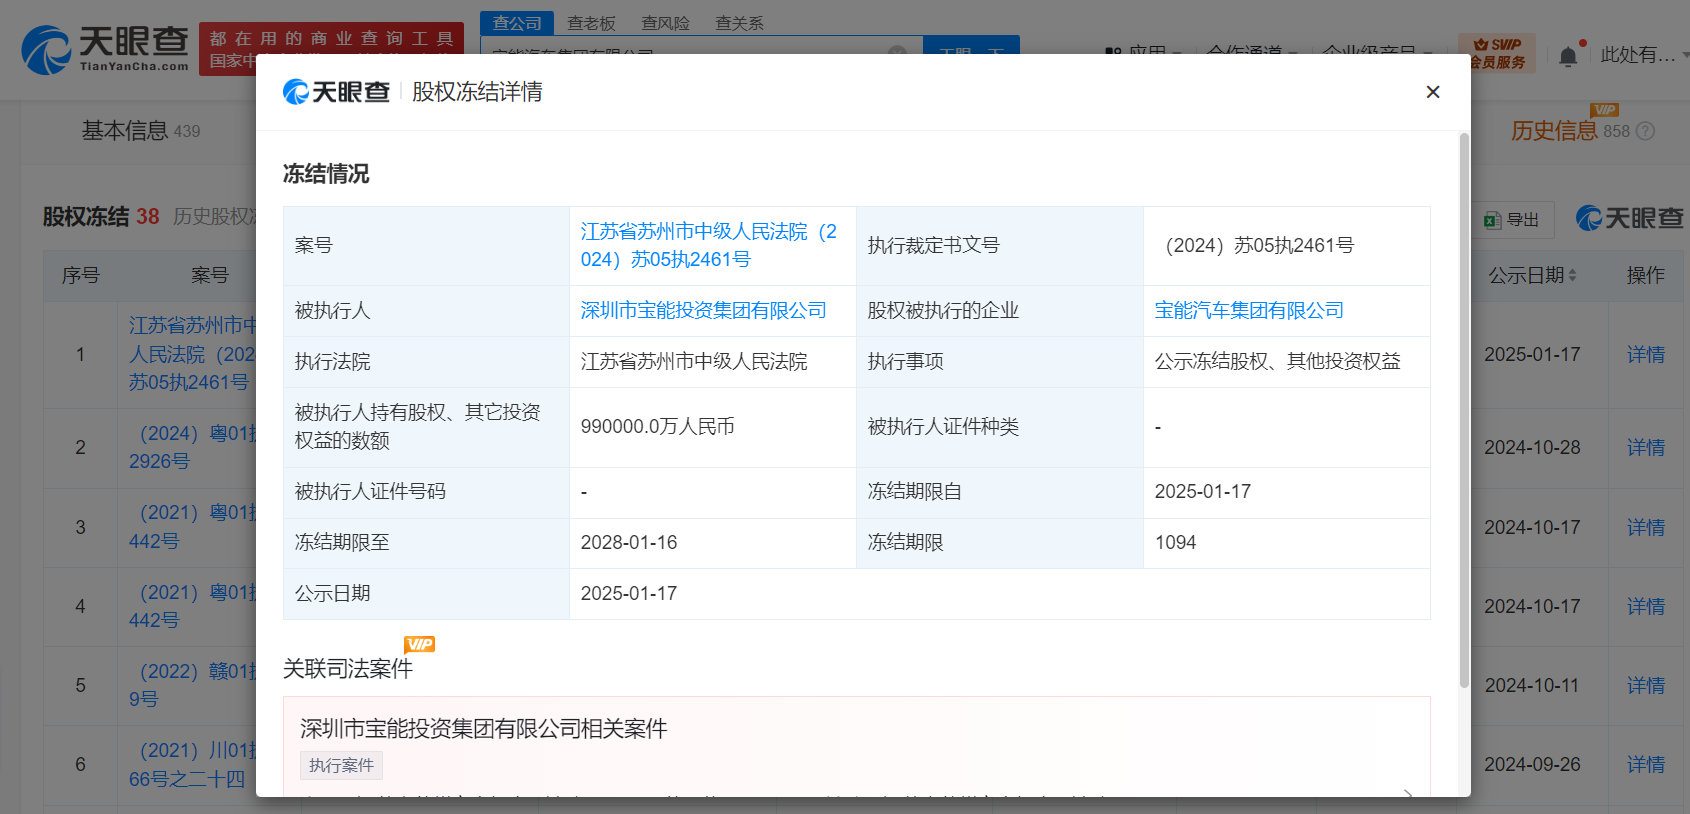This screenshot has width=1690, height=814.
Task: Expand the 企业级产品 dropdown
Action: coord(1375,52)
